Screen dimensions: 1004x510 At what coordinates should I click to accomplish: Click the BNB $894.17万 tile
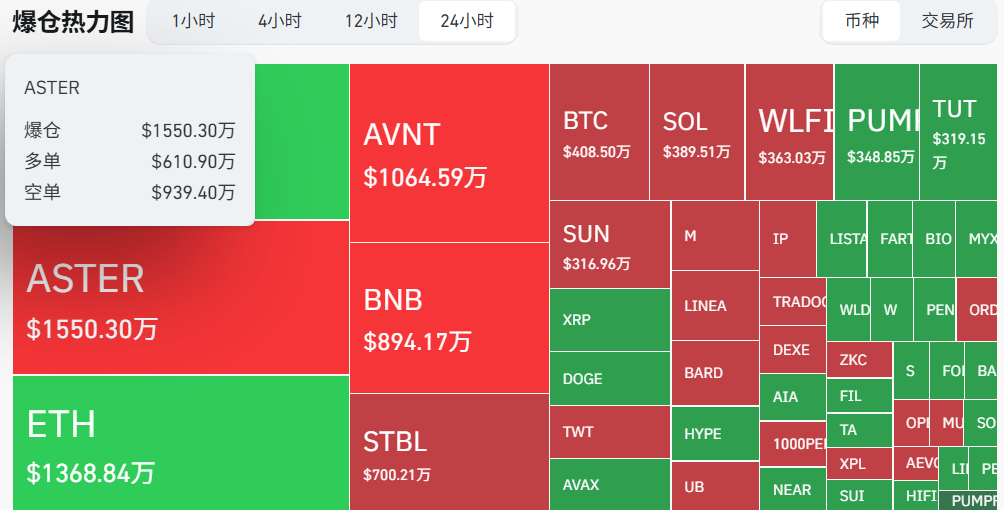click(449, 318)
